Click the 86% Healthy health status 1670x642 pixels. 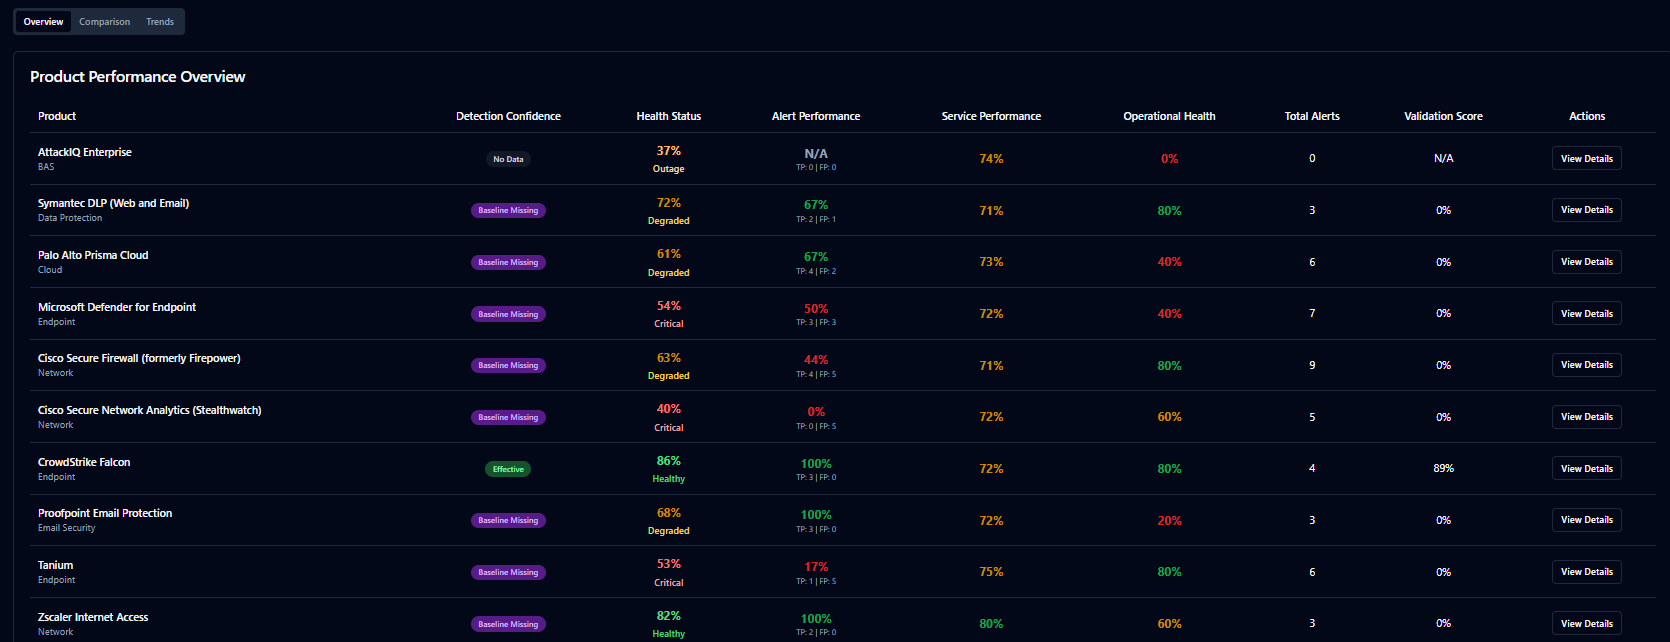click(x=669, y=469)
